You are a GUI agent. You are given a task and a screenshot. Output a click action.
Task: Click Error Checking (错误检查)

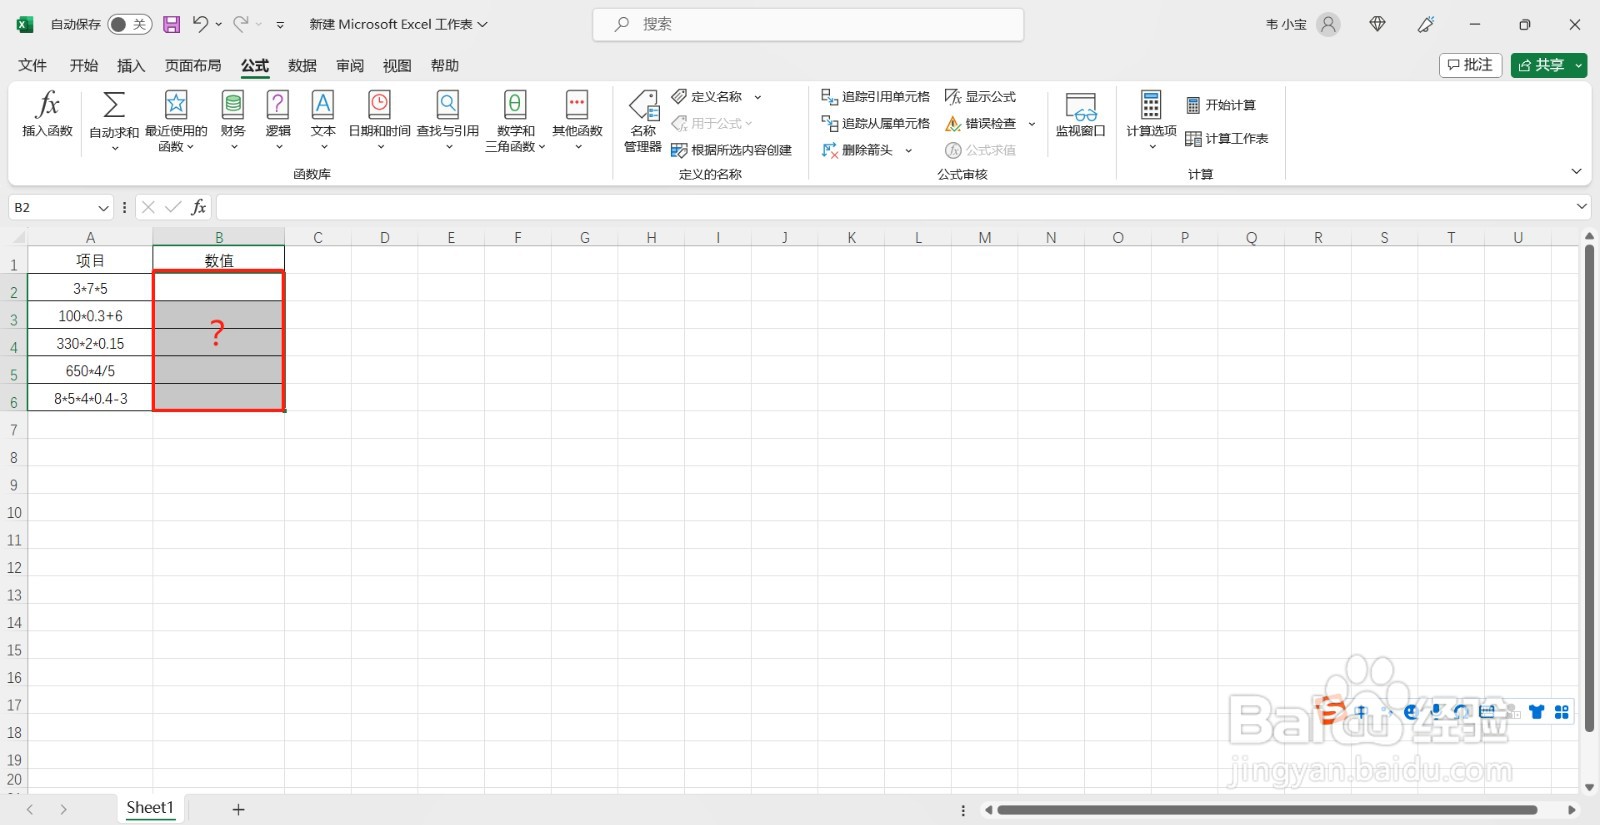[x=980, y=123]
